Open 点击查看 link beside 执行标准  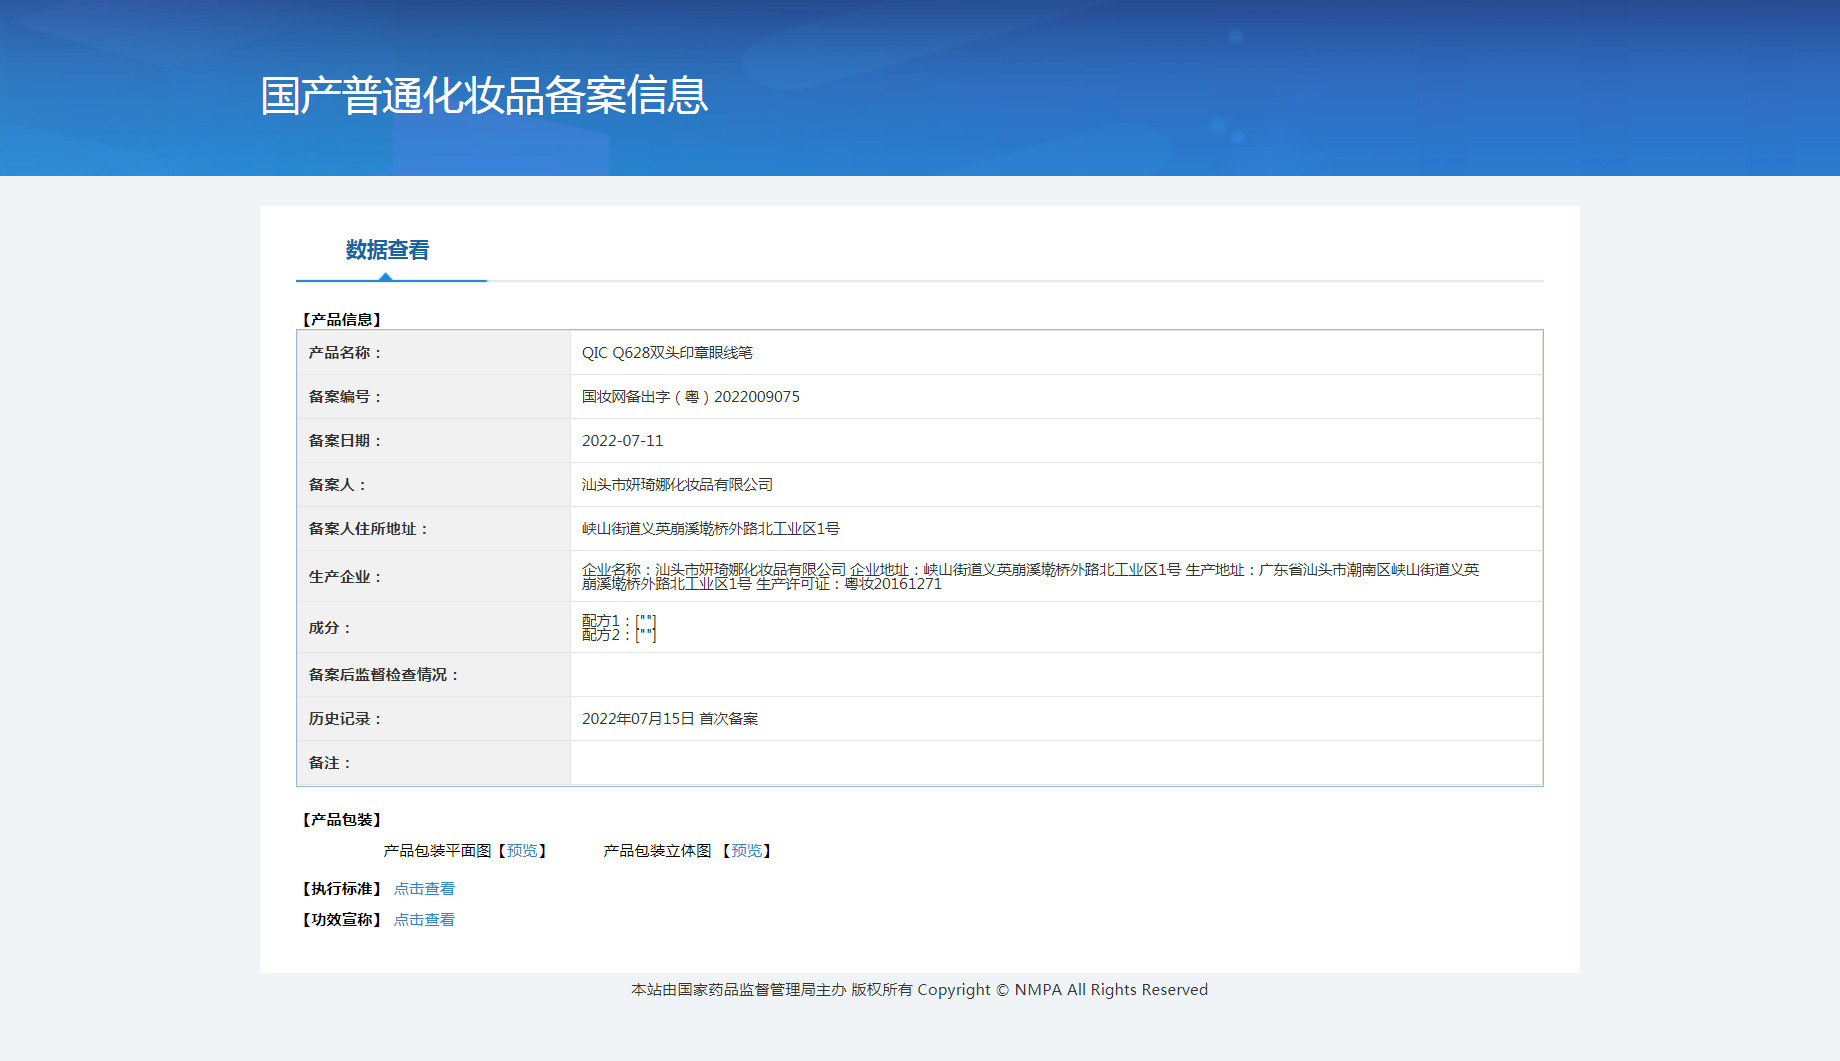point(424,889)
